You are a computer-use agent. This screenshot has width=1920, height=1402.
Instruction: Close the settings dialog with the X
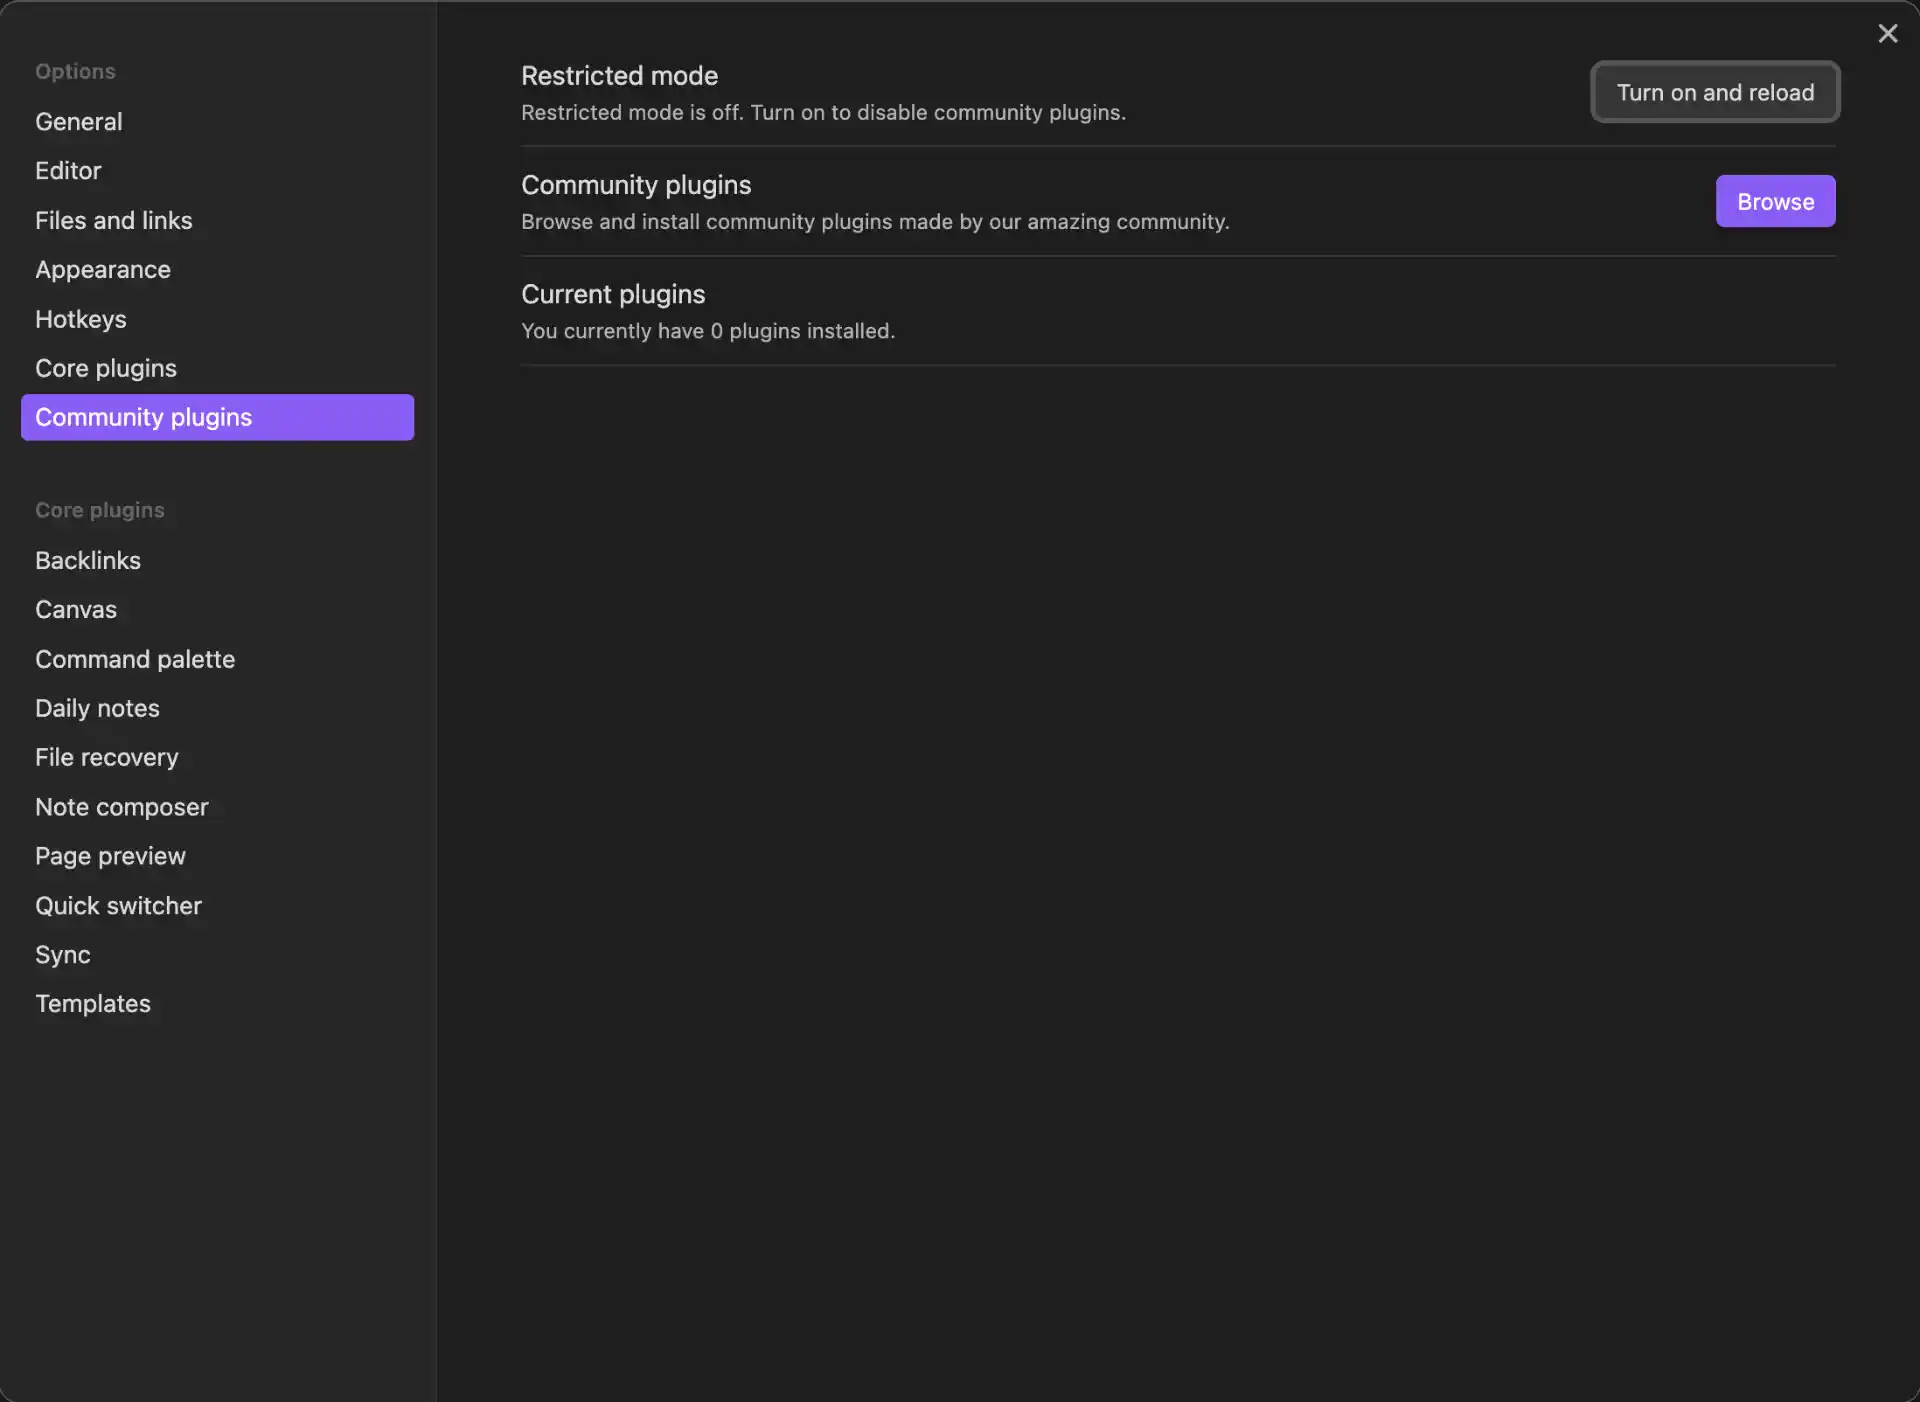1887,34
